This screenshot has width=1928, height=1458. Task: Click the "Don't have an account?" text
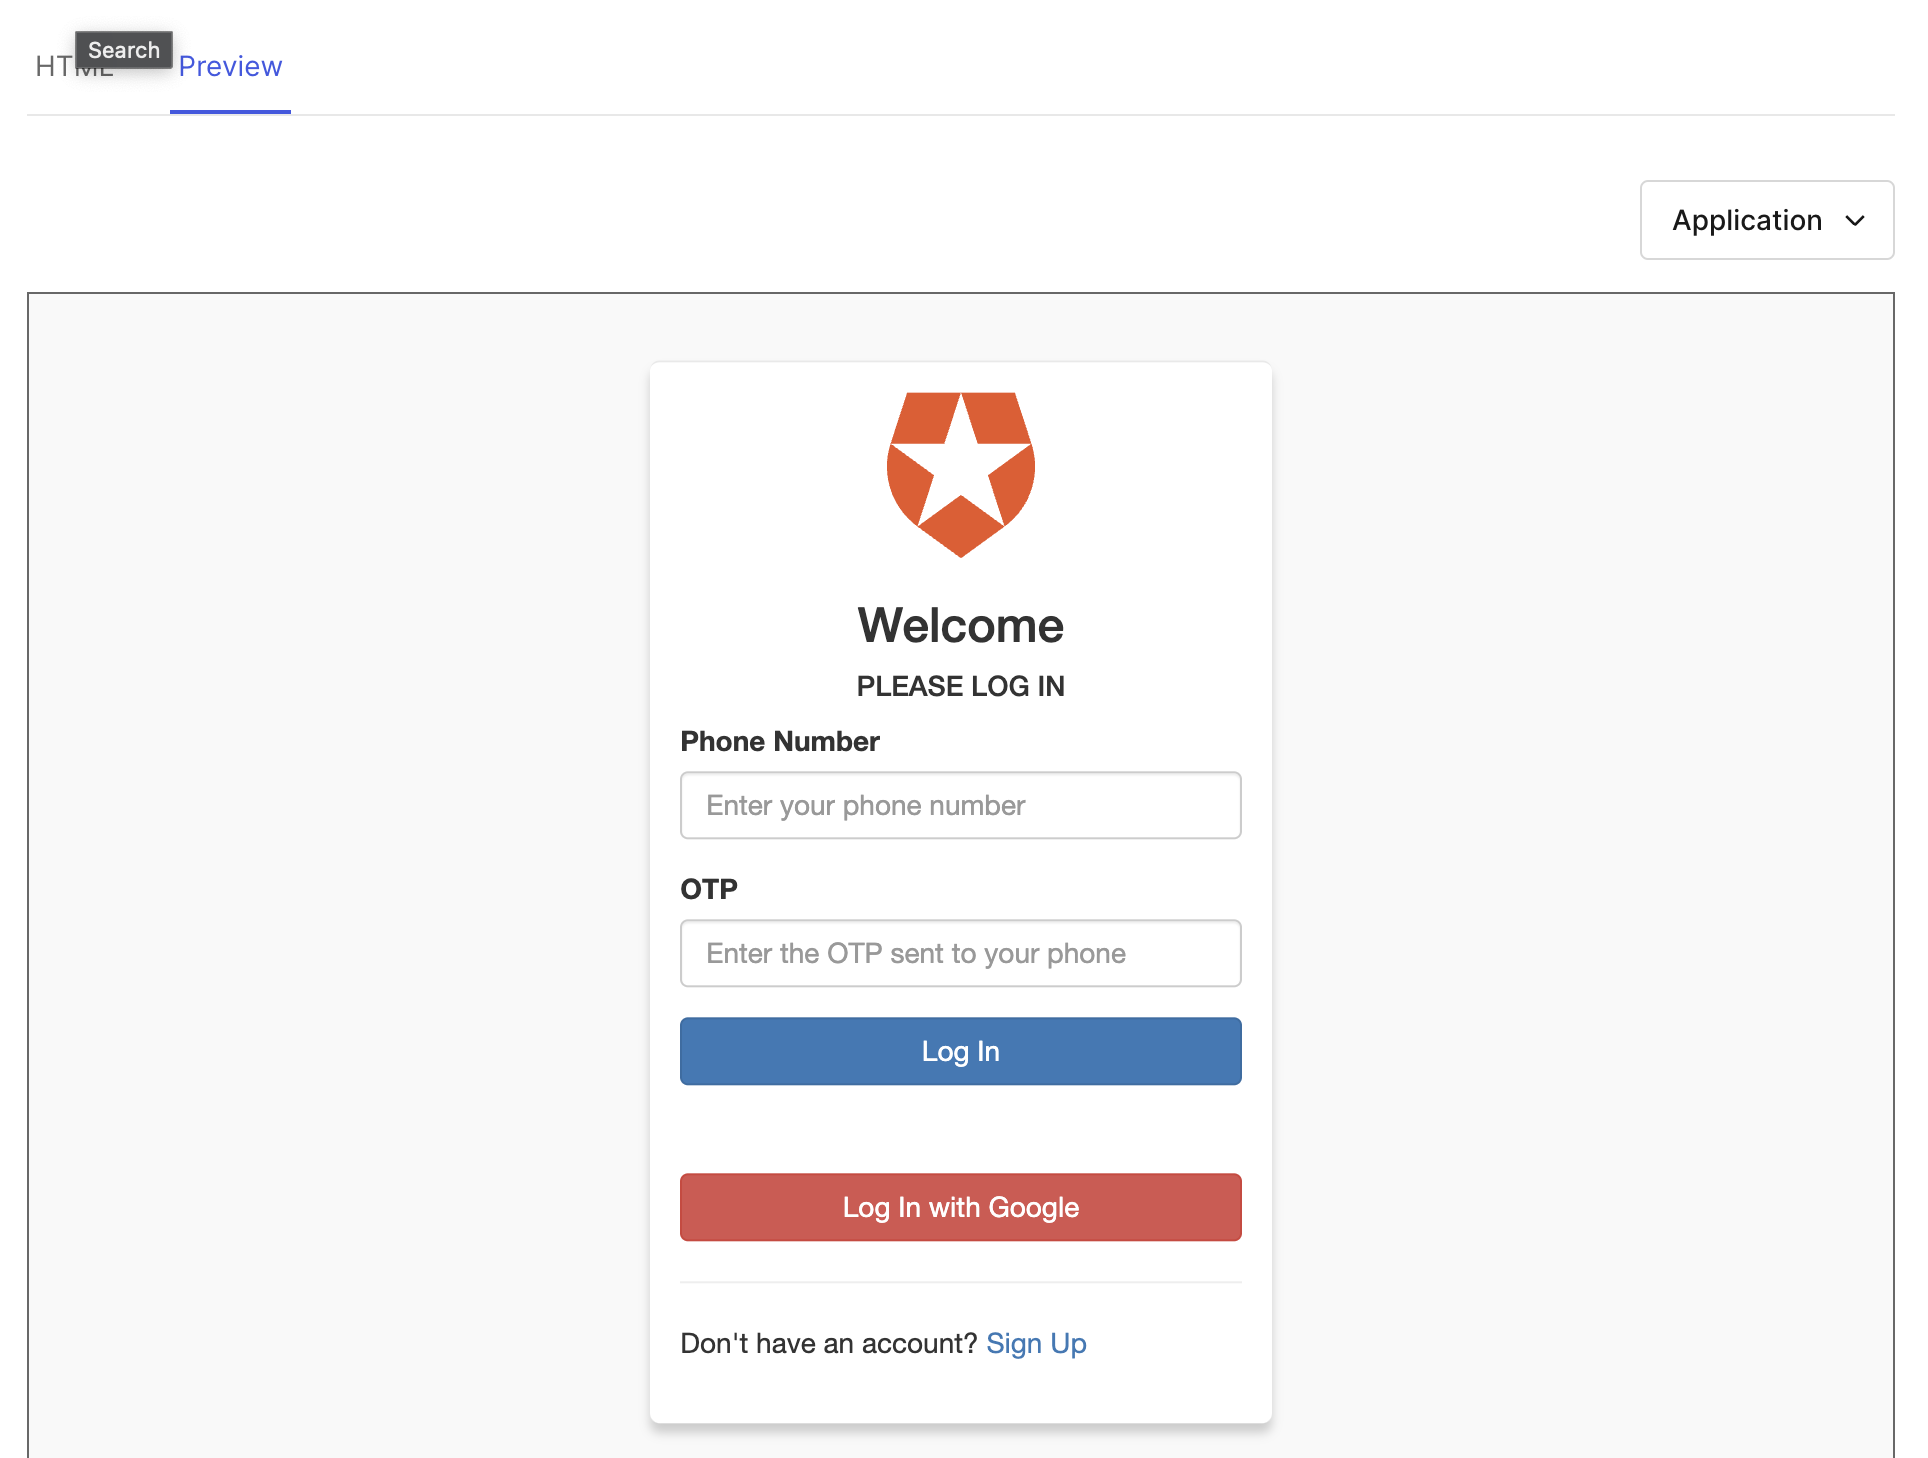[828, 1343]
